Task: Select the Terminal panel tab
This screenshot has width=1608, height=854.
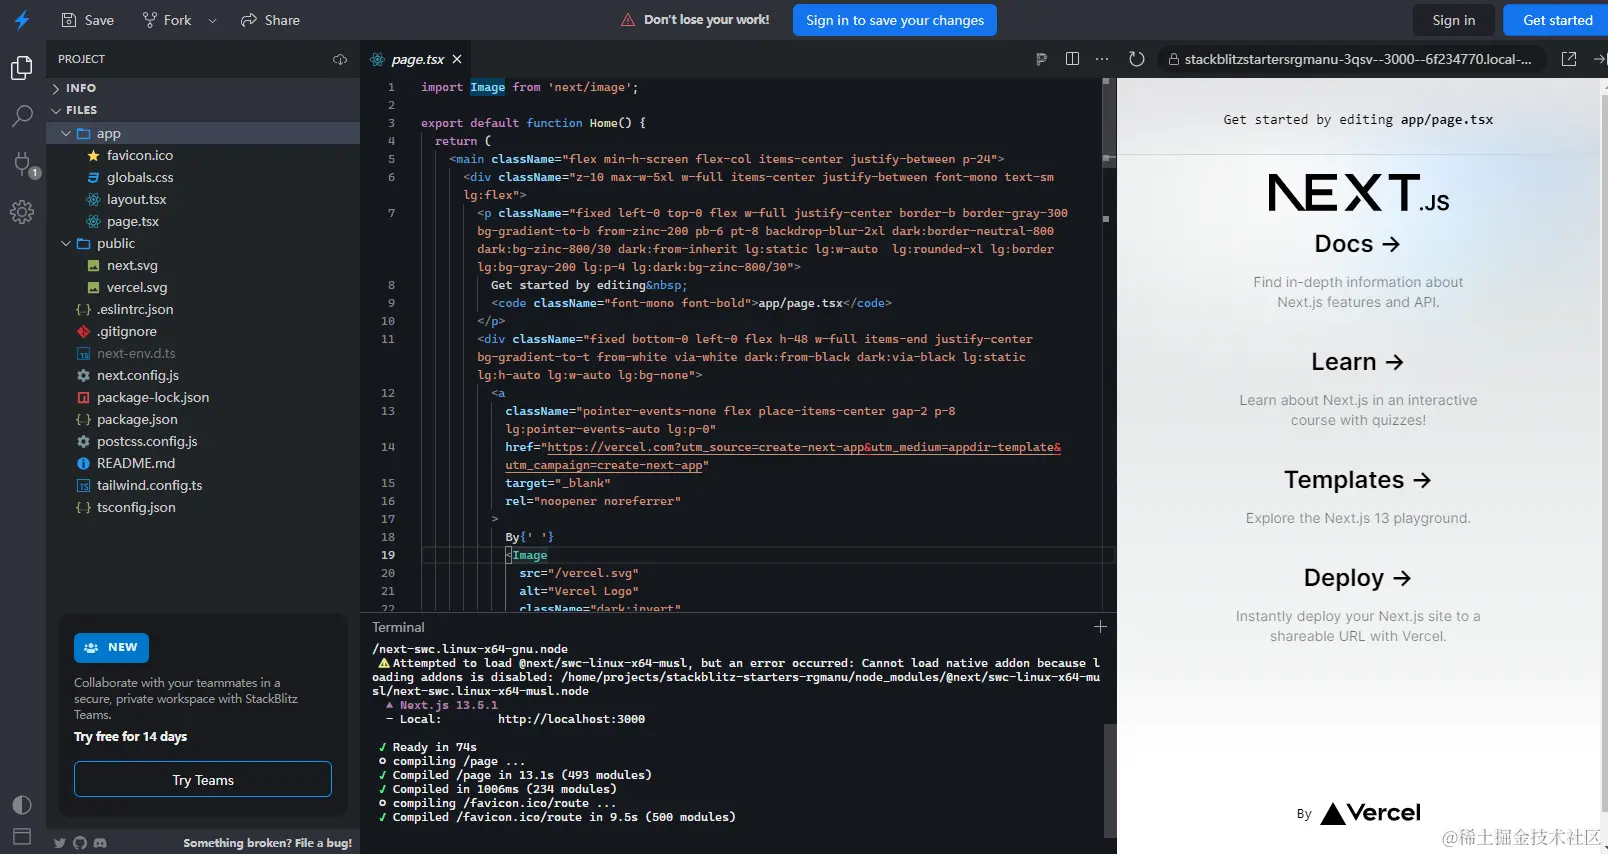Action: point(398,627)
